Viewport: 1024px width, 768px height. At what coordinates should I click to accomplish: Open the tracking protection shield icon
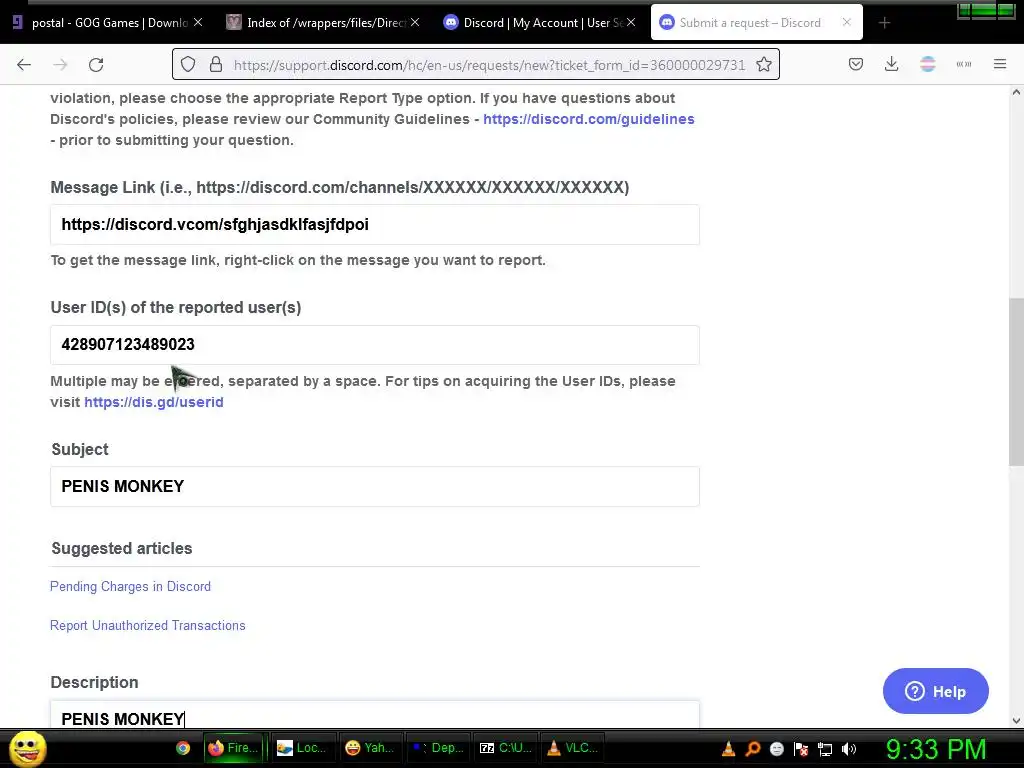click(188, 64)
